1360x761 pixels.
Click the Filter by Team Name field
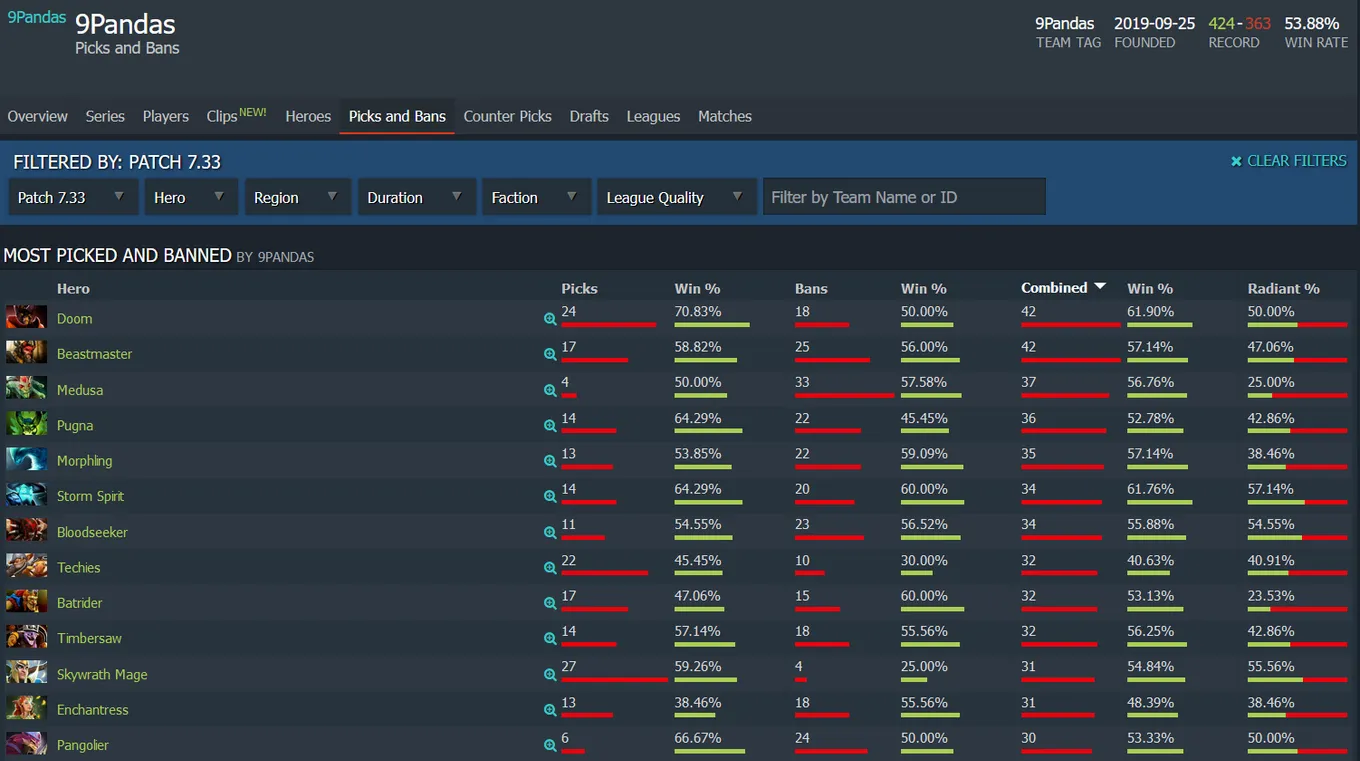[x=904, y=197]
